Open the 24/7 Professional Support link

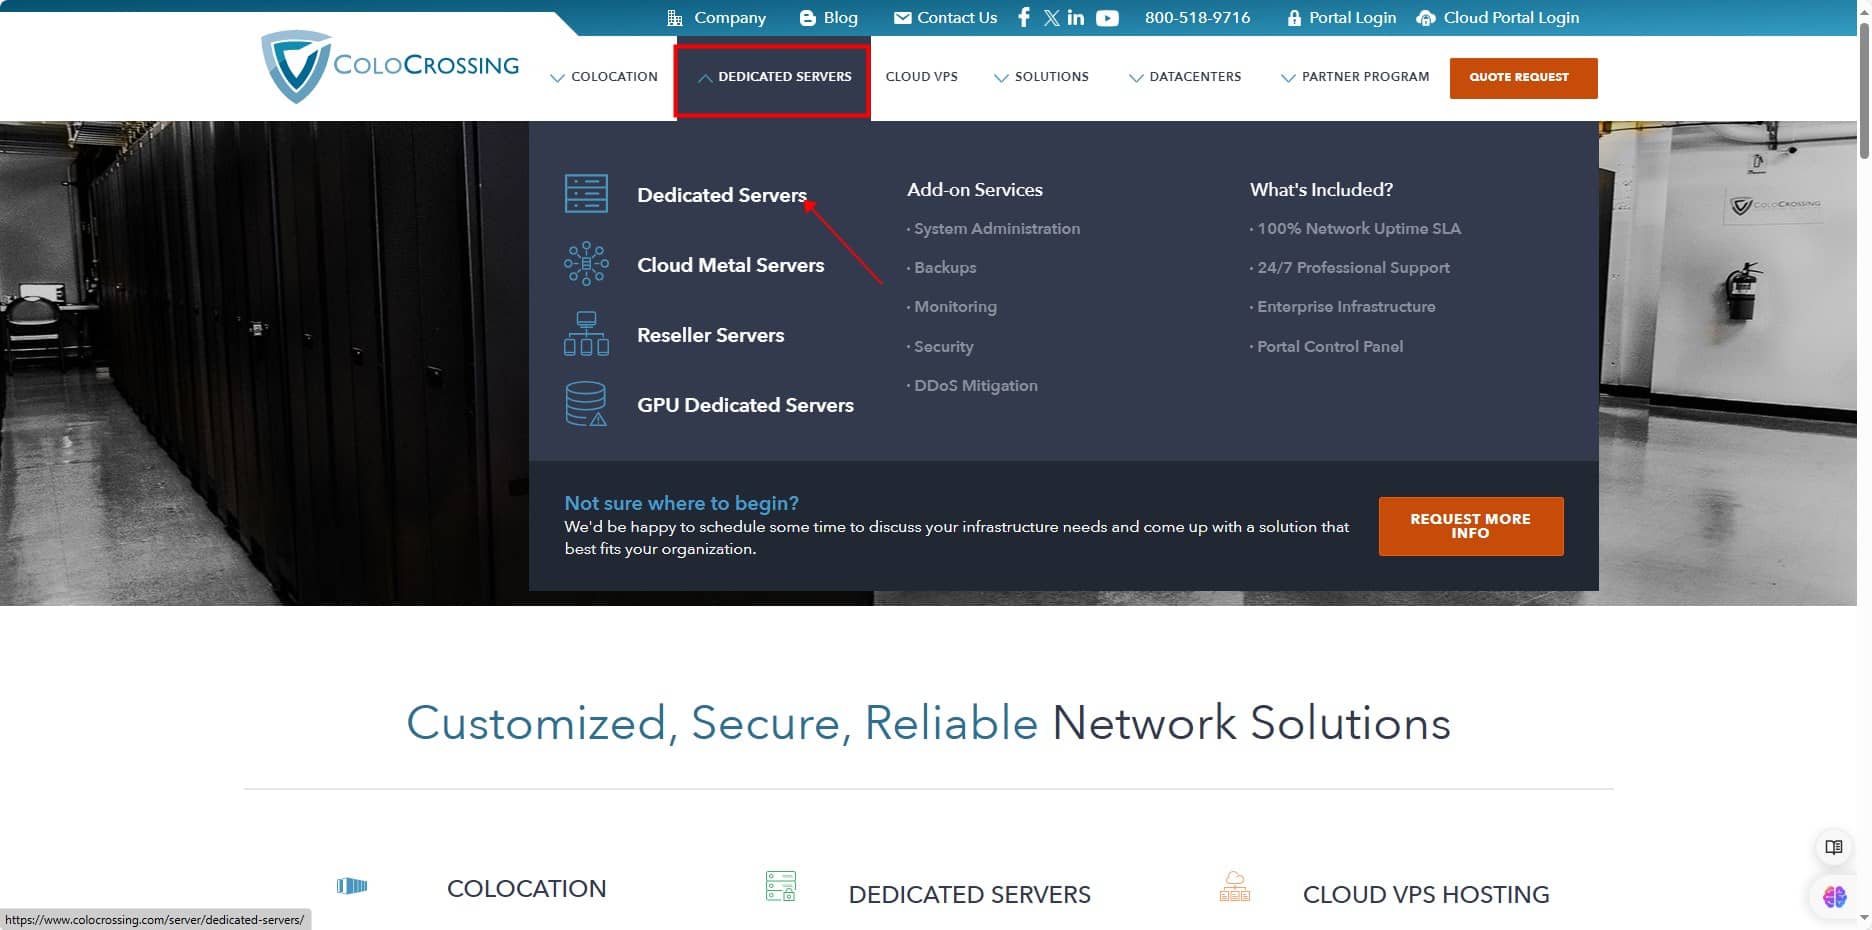1353,268
